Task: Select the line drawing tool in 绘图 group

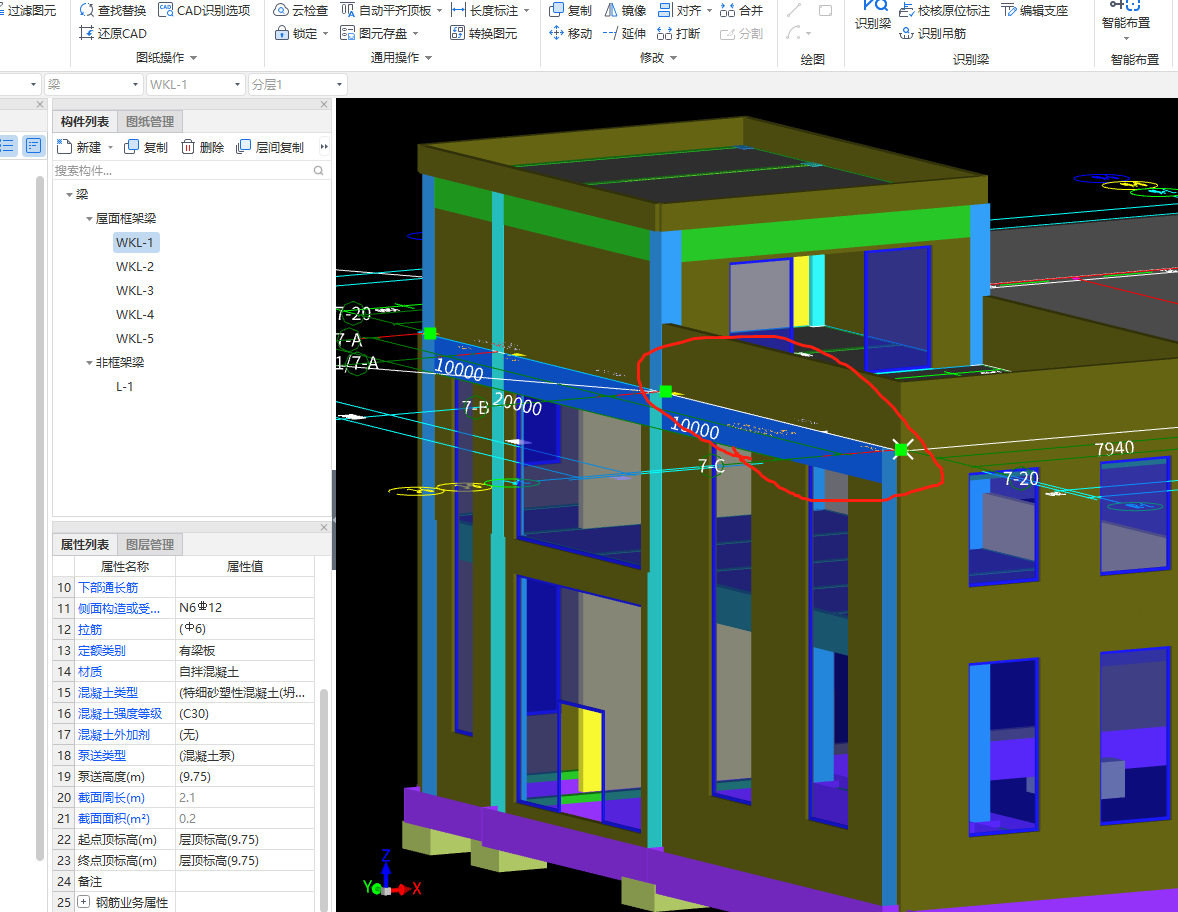Action: coord(794,11)
